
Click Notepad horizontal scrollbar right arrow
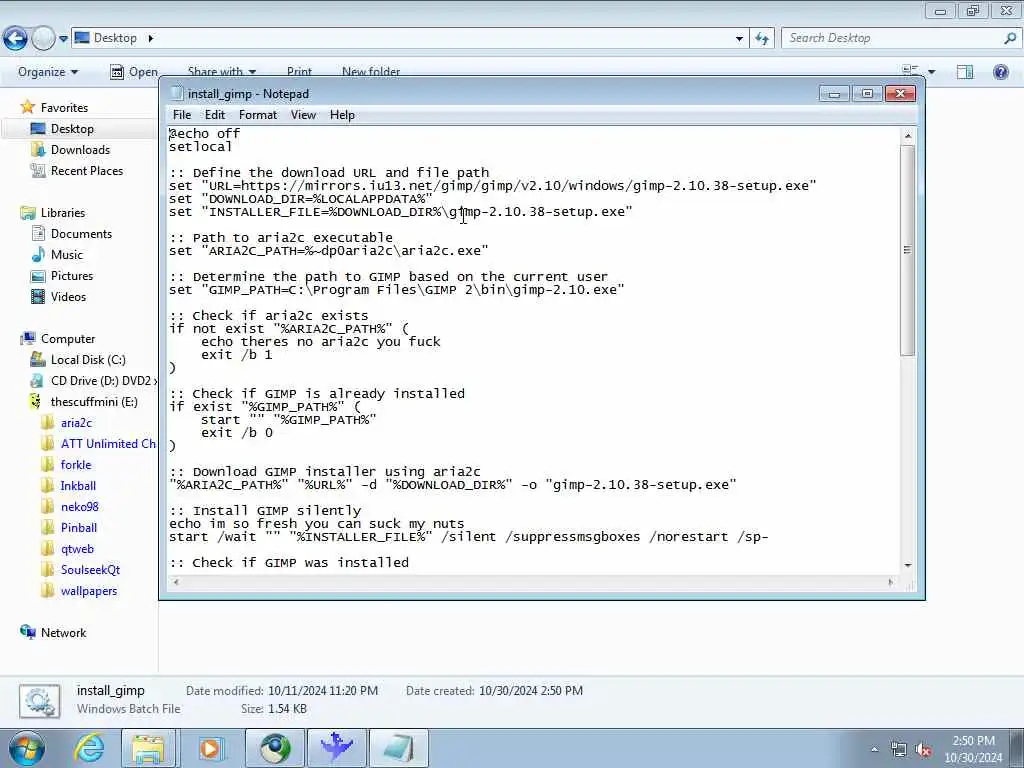pos(891,582)
